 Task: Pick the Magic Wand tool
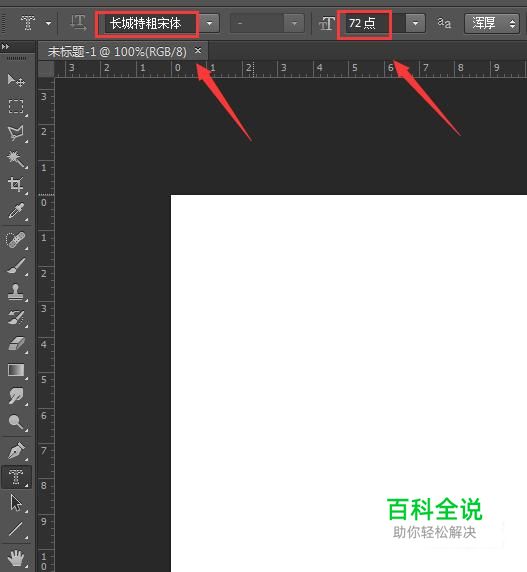pos(16,159)
